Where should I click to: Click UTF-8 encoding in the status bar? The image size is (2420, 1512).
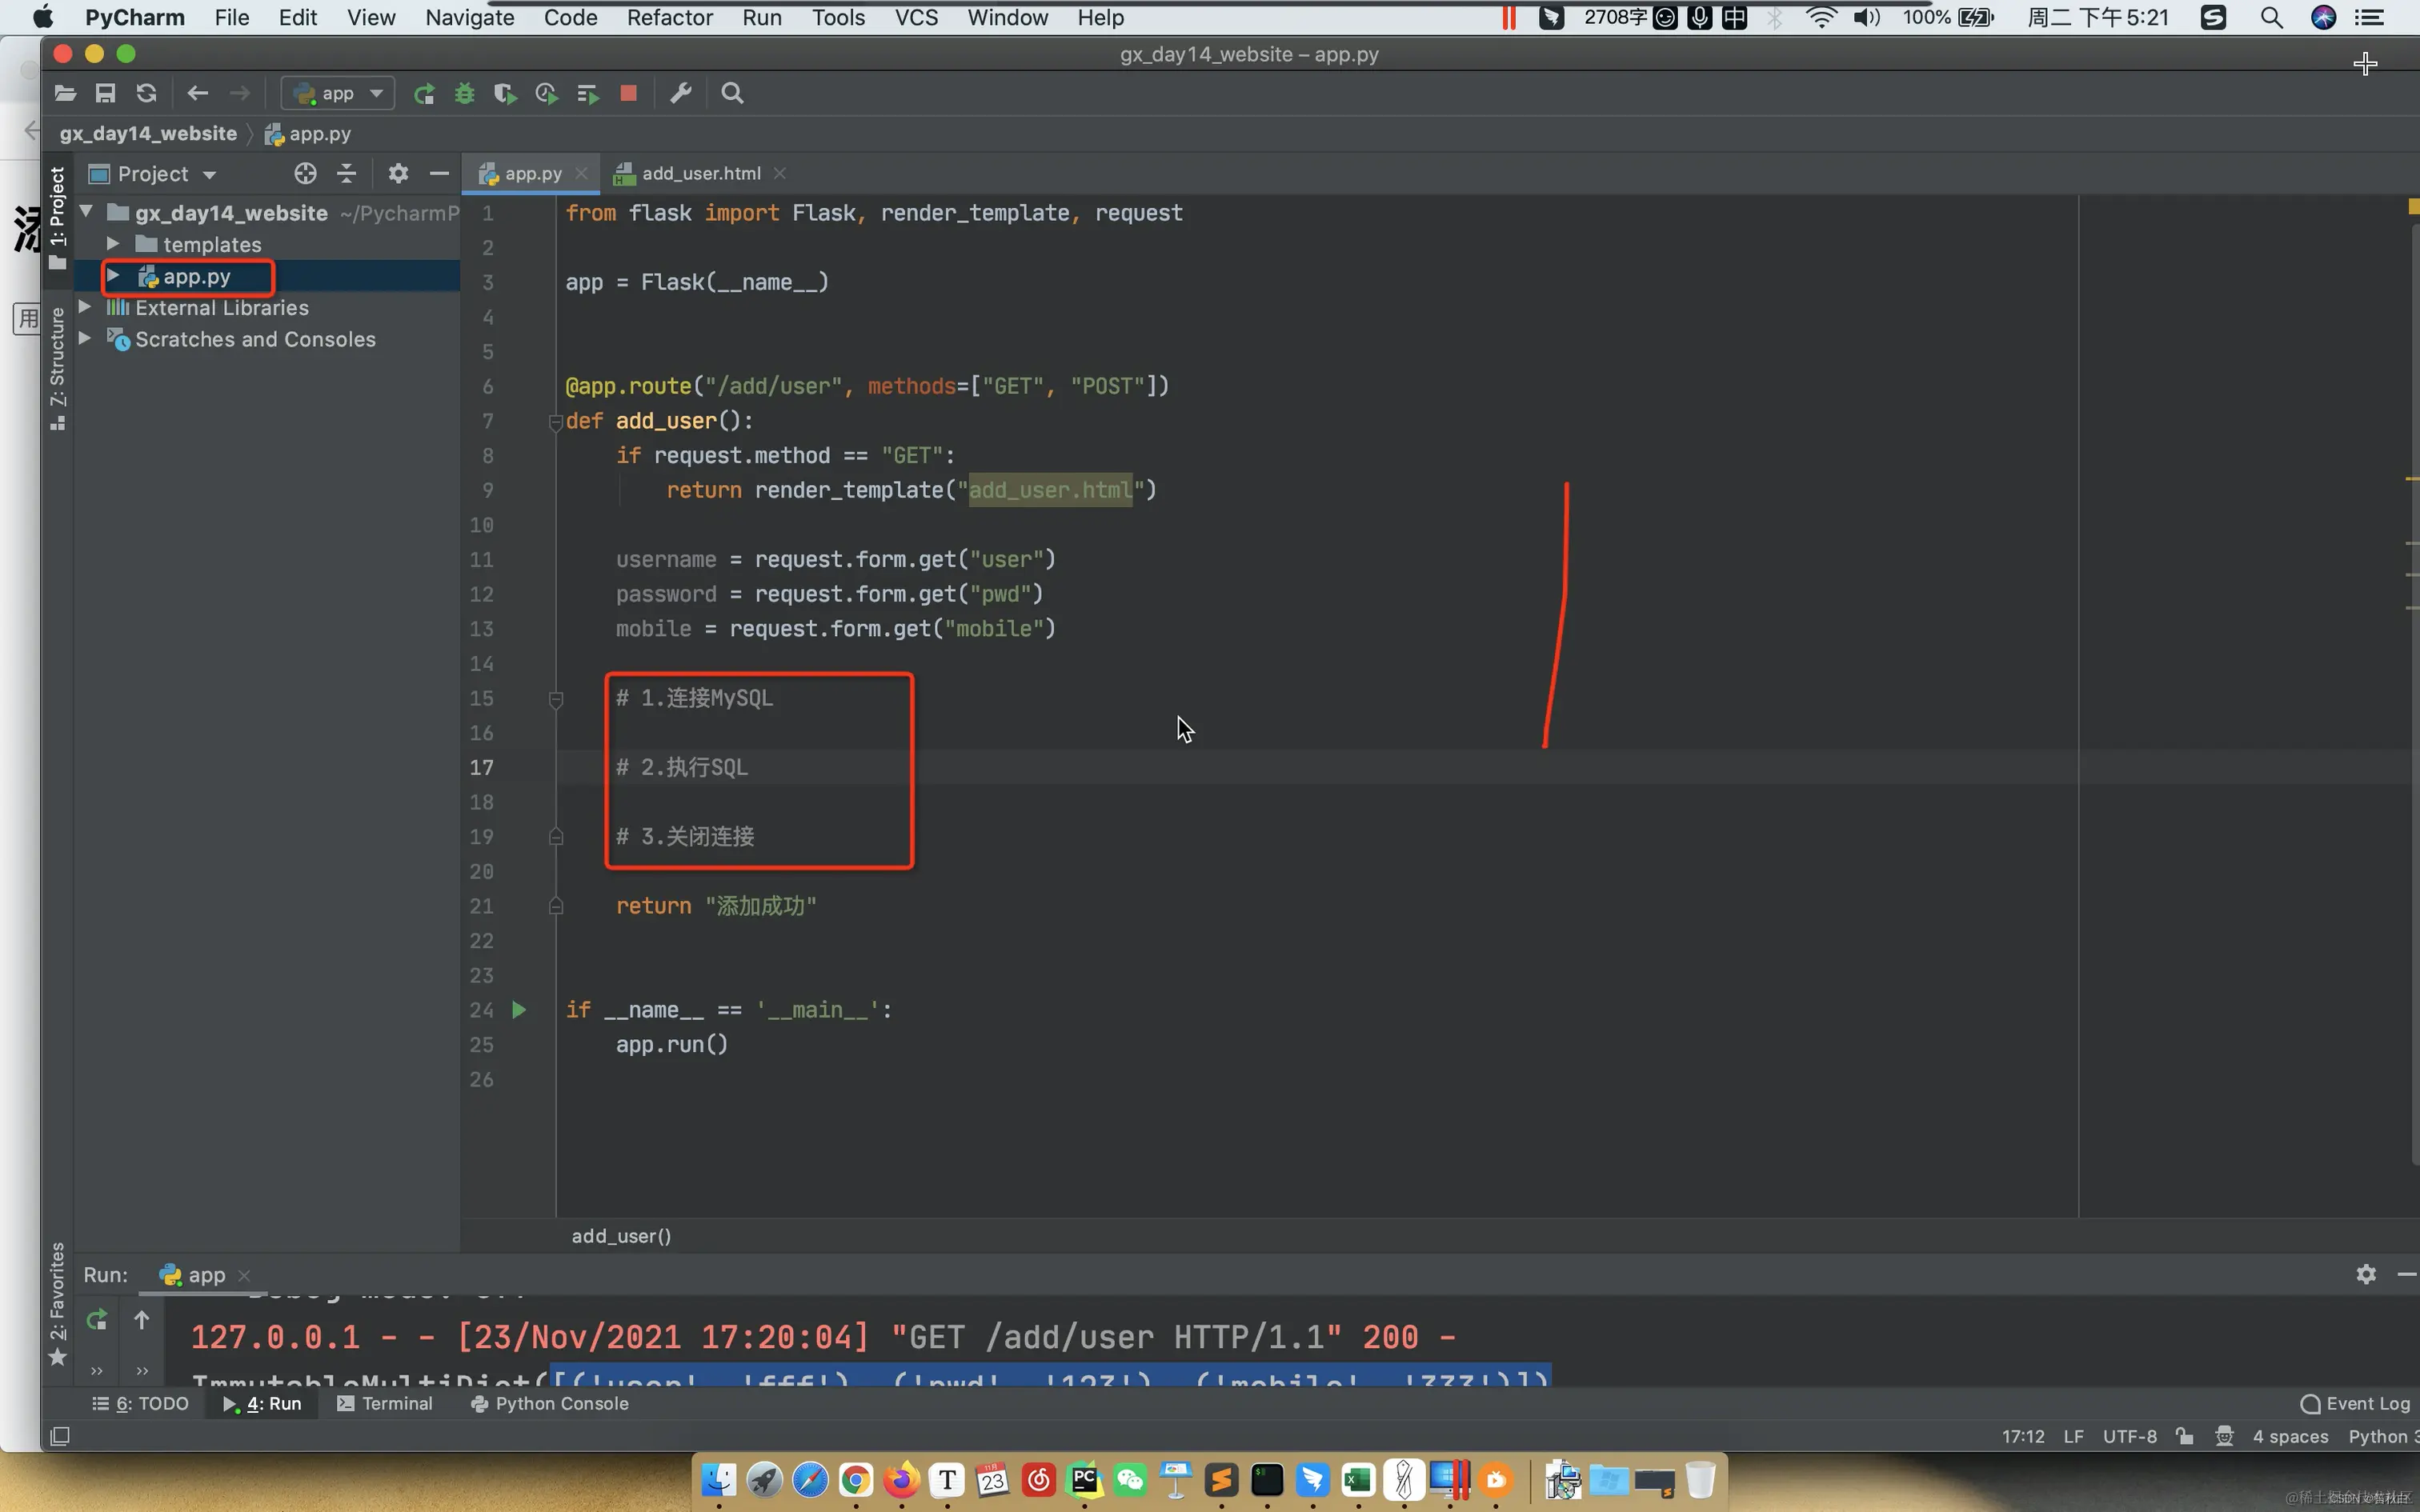[x=2129, y=1437]
